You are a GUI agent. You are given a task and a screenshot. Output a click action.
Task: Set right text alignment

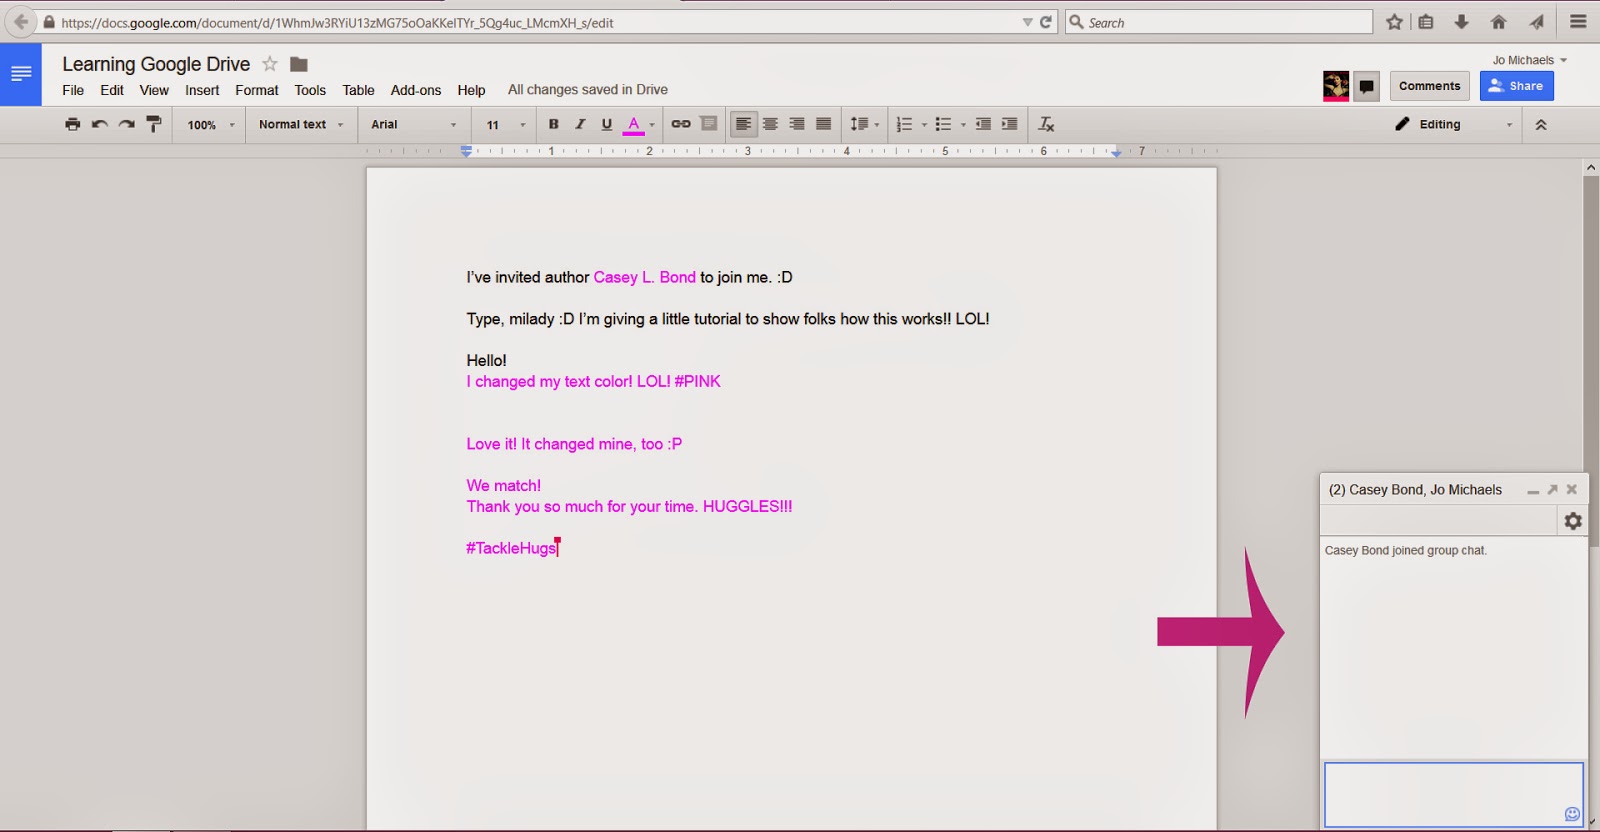[x=797, y=124]
